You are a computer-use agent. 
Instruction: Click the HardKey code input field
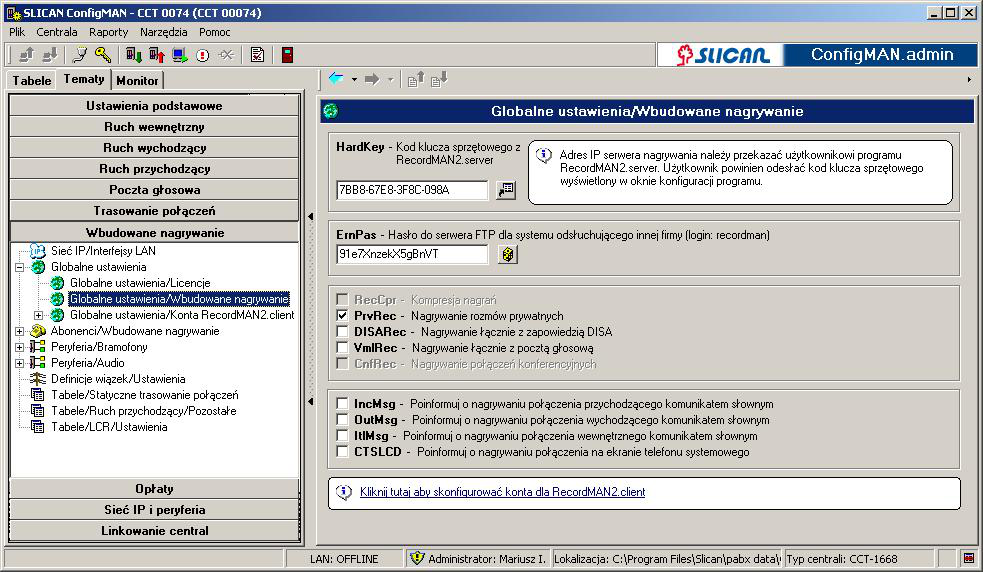click(412, 190)
